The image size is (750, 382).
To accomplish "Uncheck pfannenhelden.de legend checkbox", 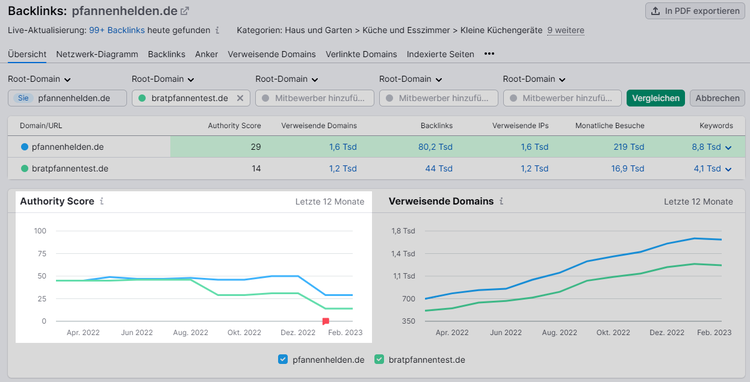I will [x=283, y=359].
